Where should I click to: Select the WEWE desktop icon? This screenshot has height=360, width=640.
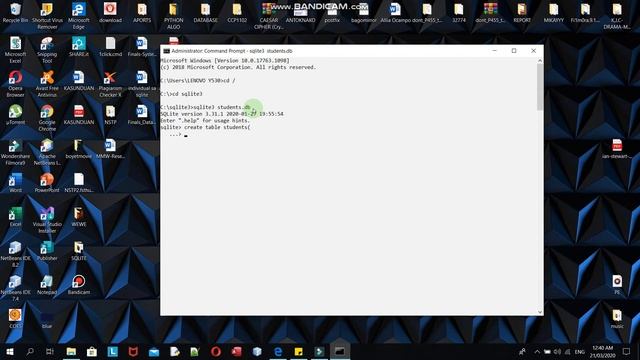tap(79, 217)
